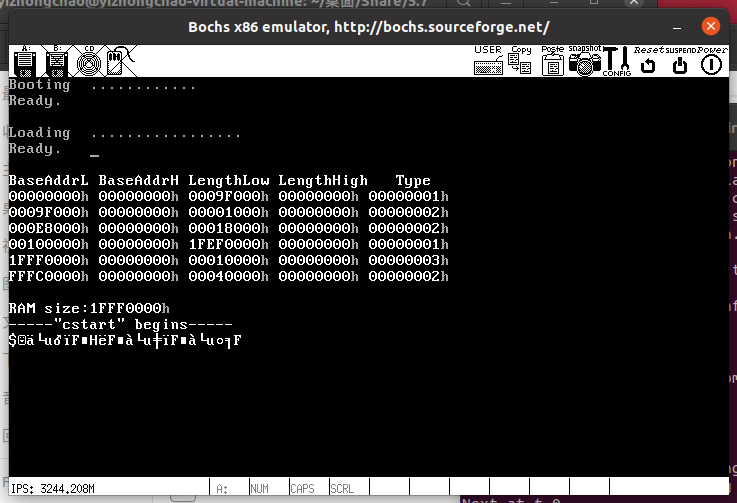Close the Bochs emulator window
Screen dimensions: 737x503
coord(711,26)
